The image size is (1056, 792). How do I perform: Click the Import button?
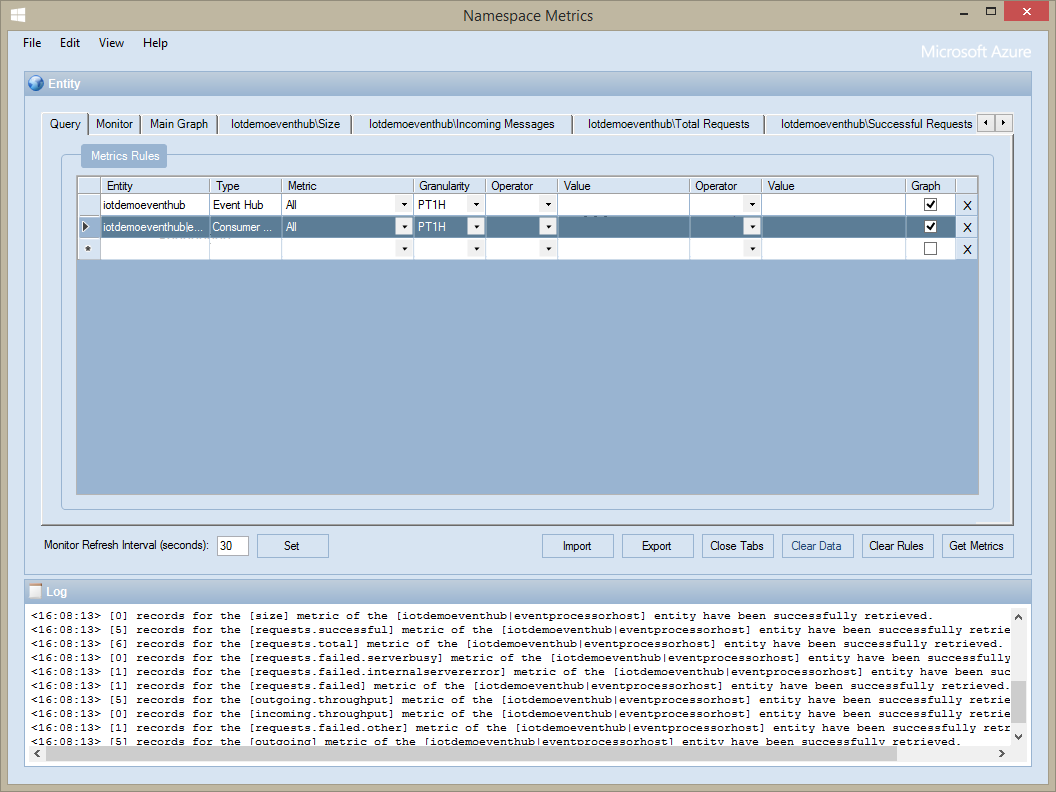577,546
